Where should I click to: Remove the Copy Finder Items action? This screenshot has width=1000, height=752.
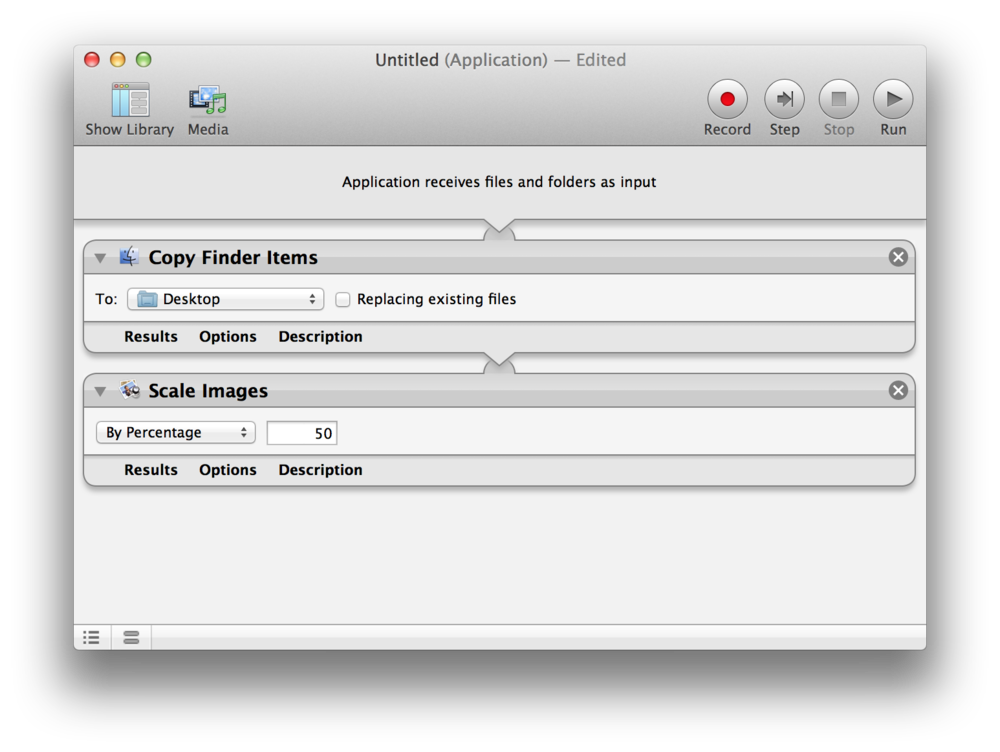[x=898, y=257]
